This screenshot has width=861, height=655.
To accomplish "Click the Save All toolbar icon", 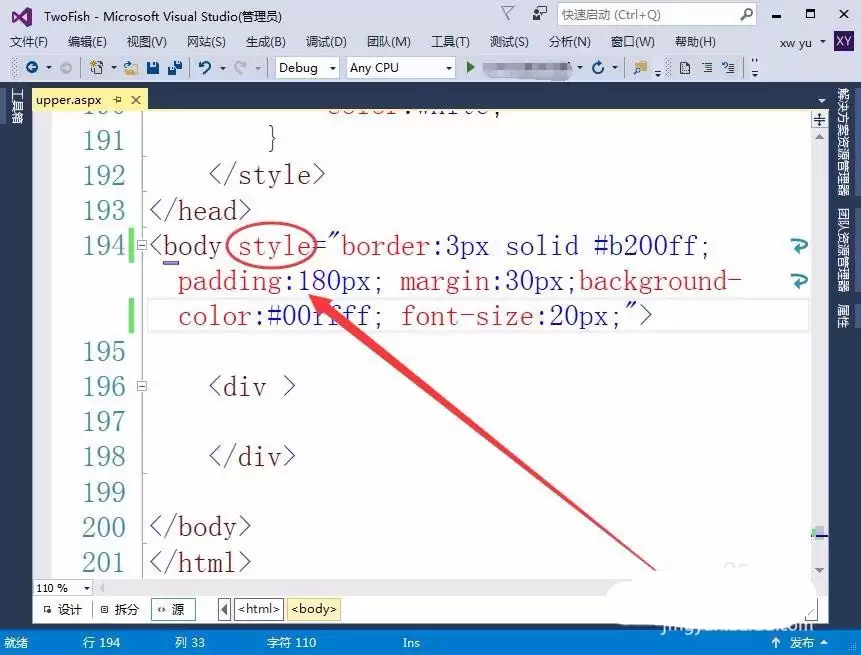I will point(174,68).
